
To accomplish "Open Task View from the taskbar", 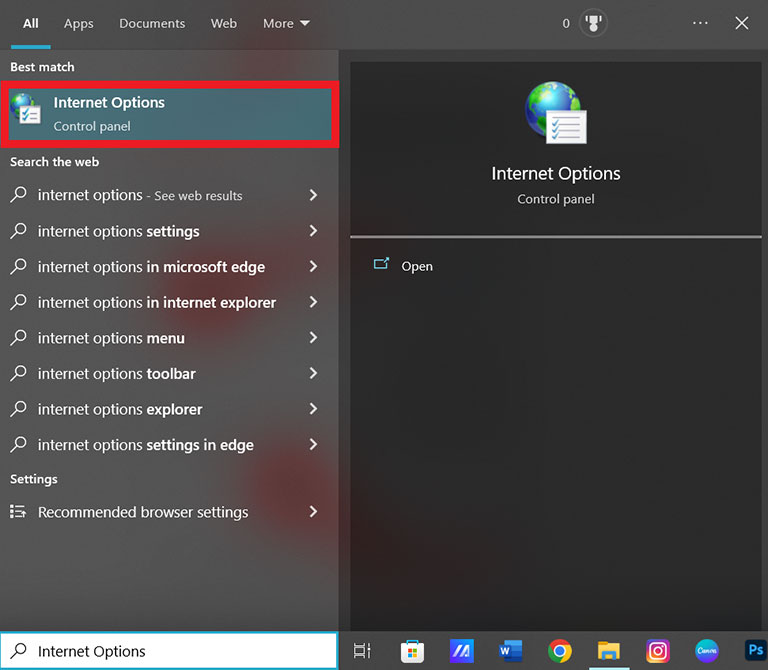I will tap(362, 650).
